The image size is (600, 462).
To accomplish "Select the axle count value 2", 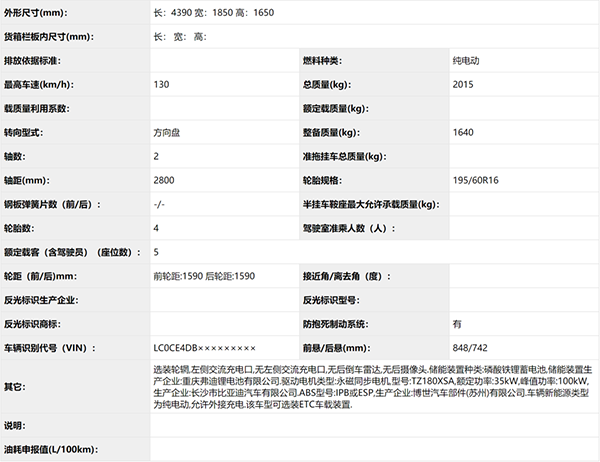I will tap(156, 157).
